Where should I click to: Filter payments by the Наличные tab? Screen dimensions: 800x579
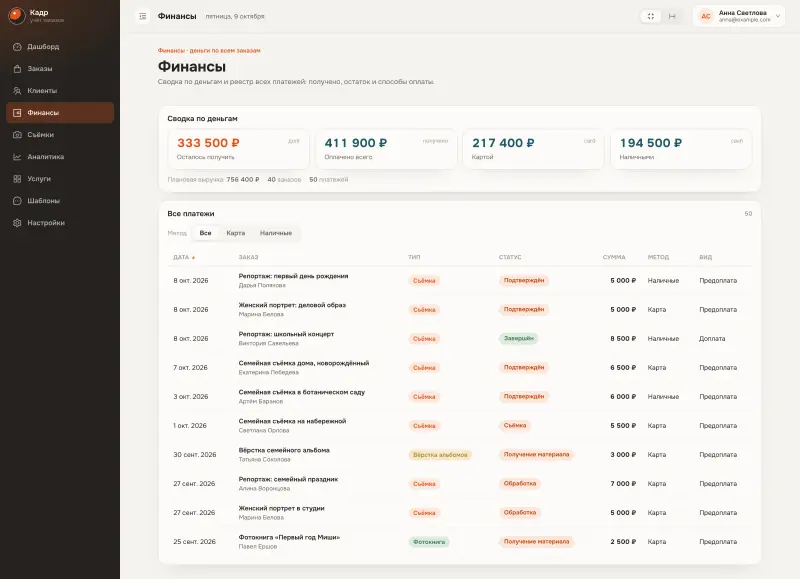[276, 233]
